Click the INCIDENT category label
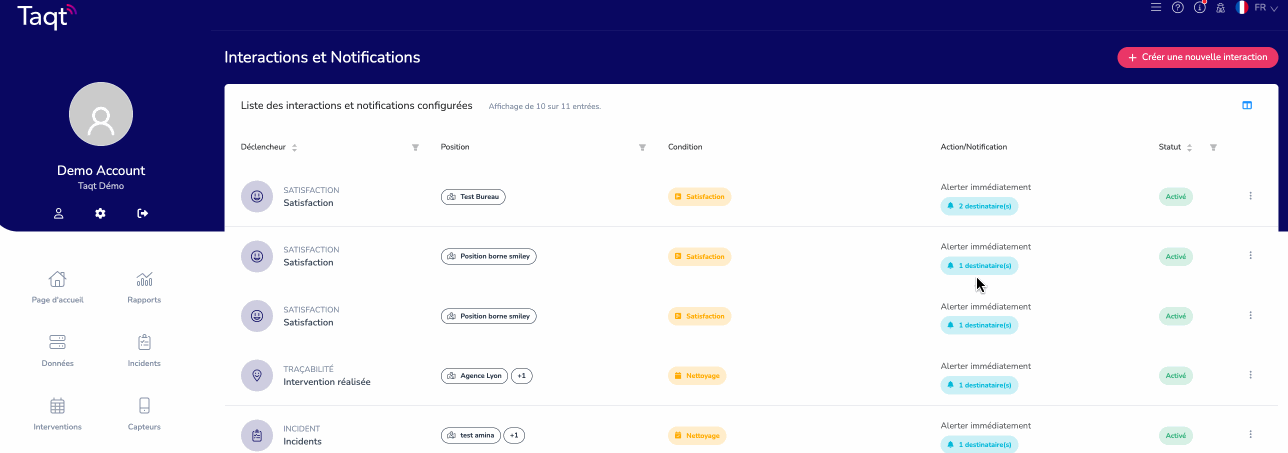The image size is (1288, 453). coord(301,429)
